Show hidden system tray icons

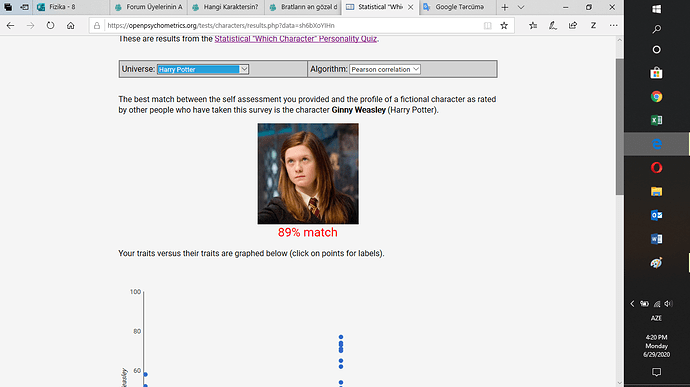632,304
